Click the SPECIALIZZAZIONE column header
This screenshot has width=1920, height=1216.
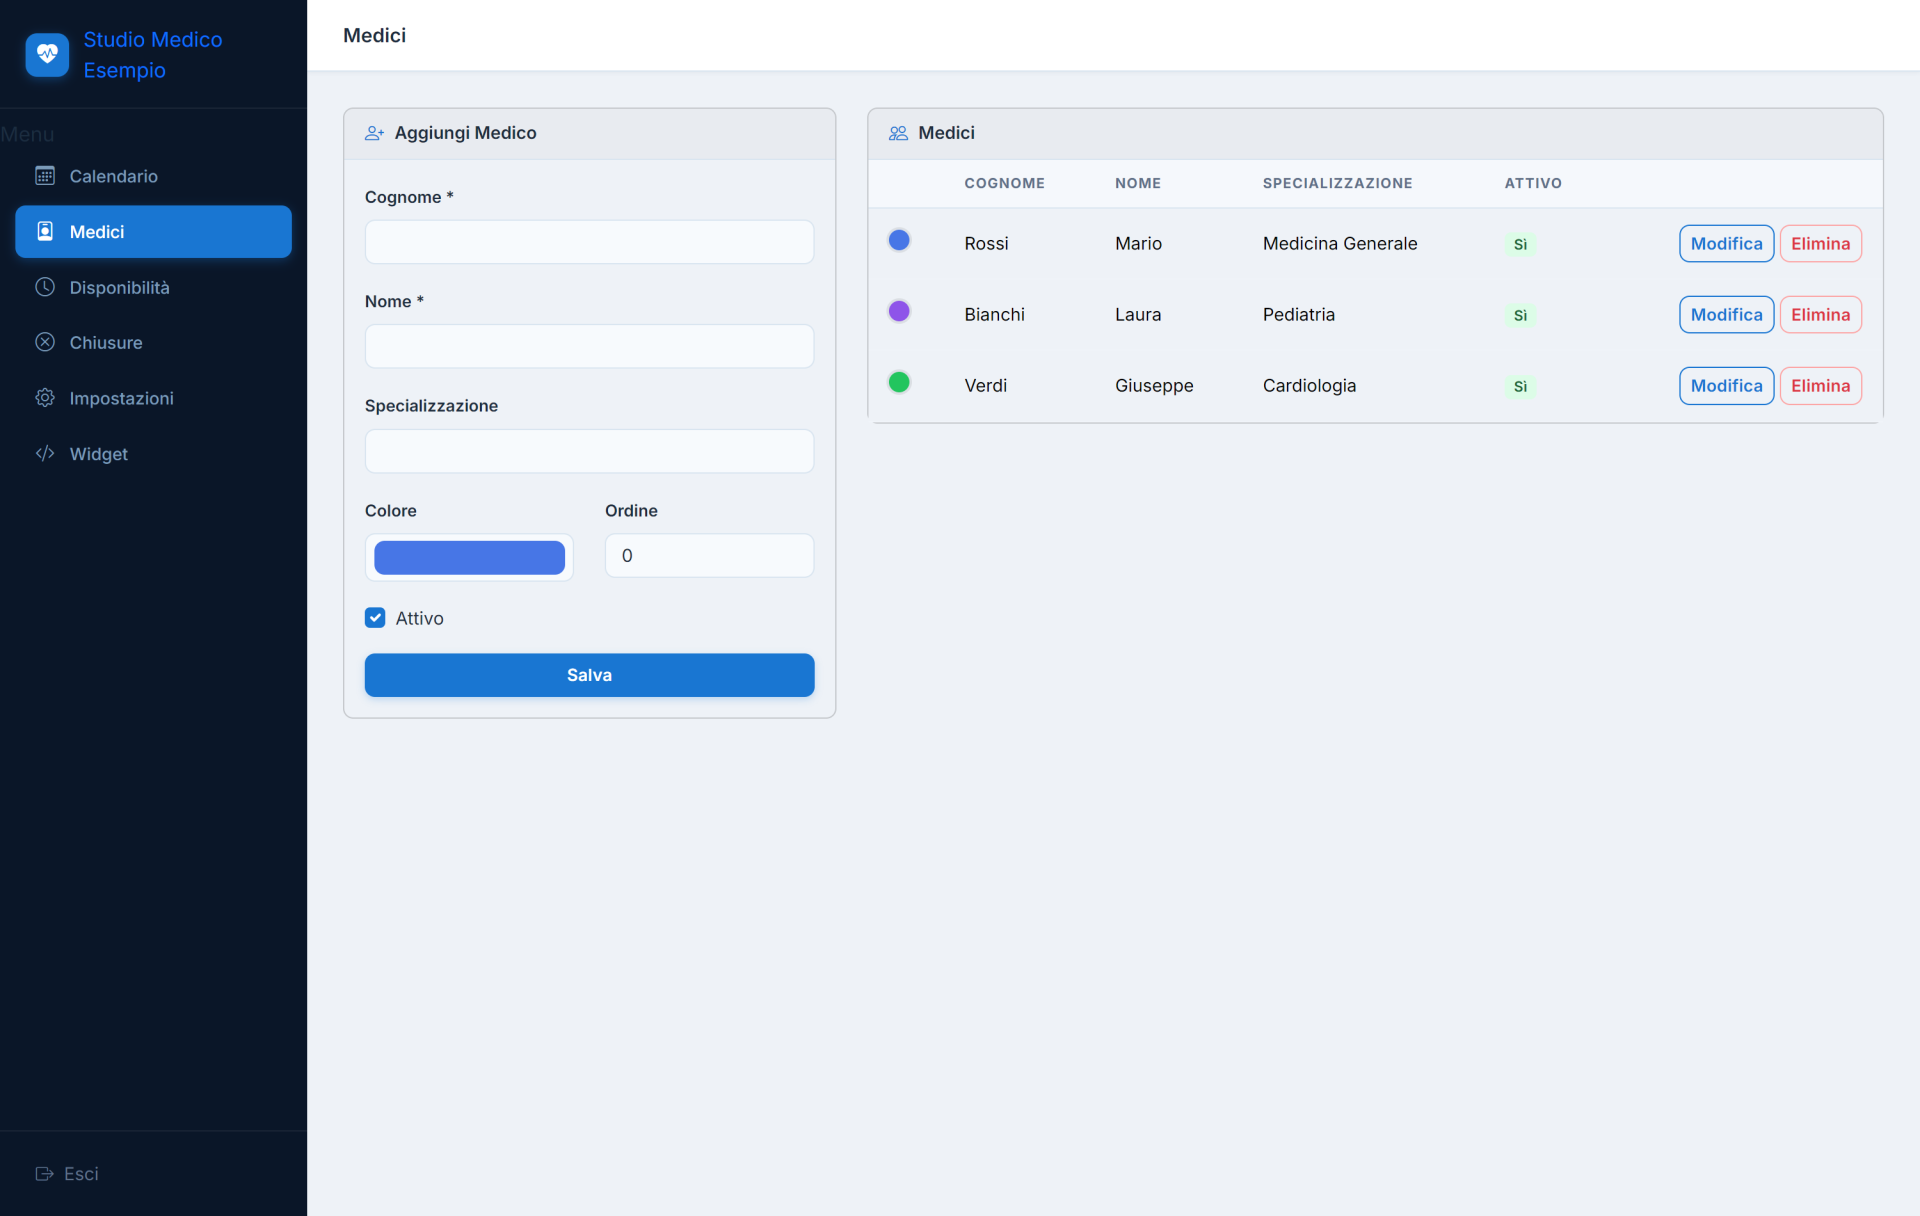[x=1337, y=183]
